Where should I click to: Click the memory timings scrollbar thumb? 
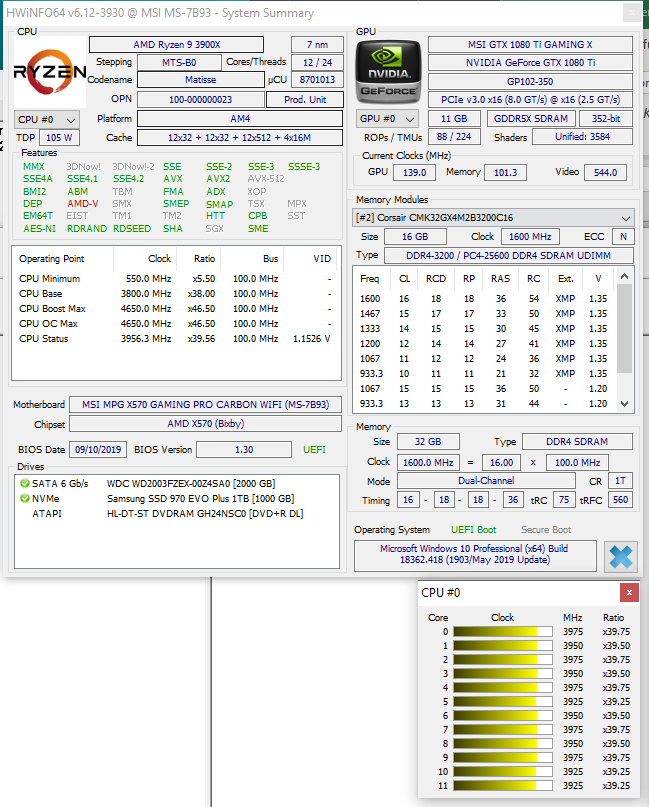click(x=624, y=329)
